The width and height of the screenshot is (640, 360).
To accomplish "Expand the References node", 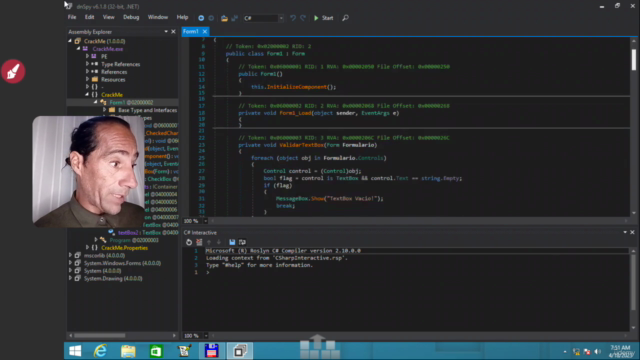I will [87, 71].
